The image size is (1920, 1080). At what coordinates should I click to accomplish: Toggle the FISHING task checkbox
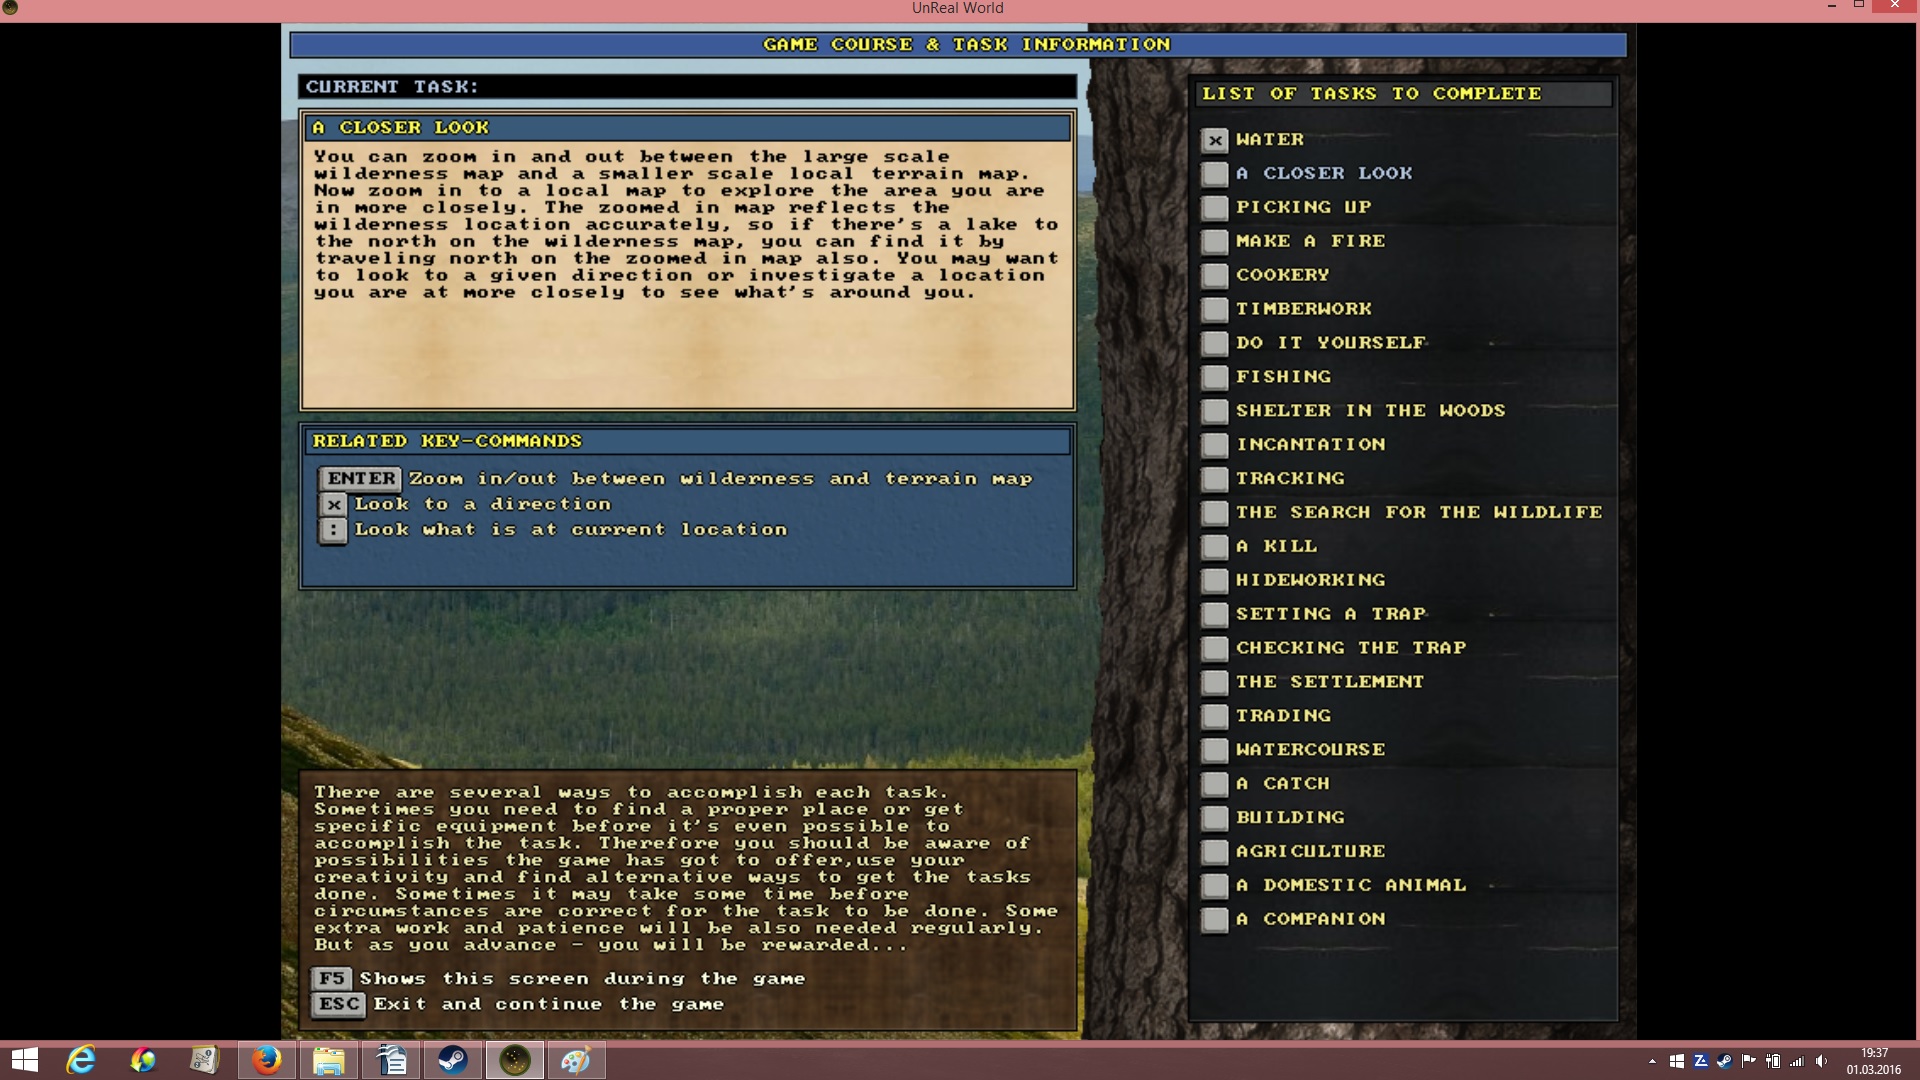click(x=1215, y=378)
